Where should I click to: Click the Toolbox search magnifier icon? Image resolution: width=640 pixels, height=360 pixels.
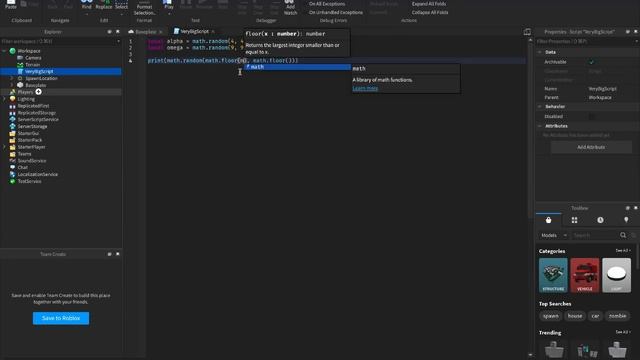(623, 235)
